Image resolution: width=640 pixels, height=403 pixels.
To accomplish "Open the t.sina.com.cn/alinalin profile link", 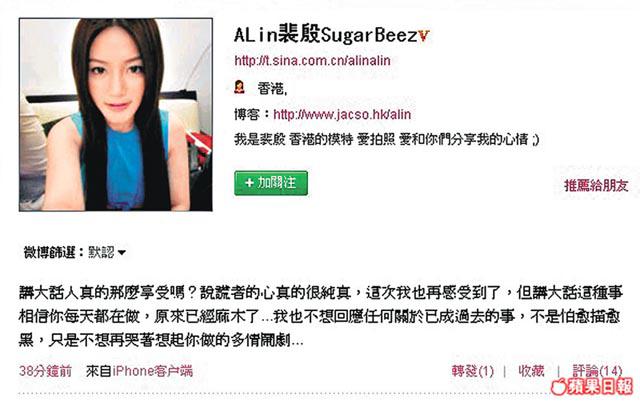I will pyautogui.click(x=312, y=61).
